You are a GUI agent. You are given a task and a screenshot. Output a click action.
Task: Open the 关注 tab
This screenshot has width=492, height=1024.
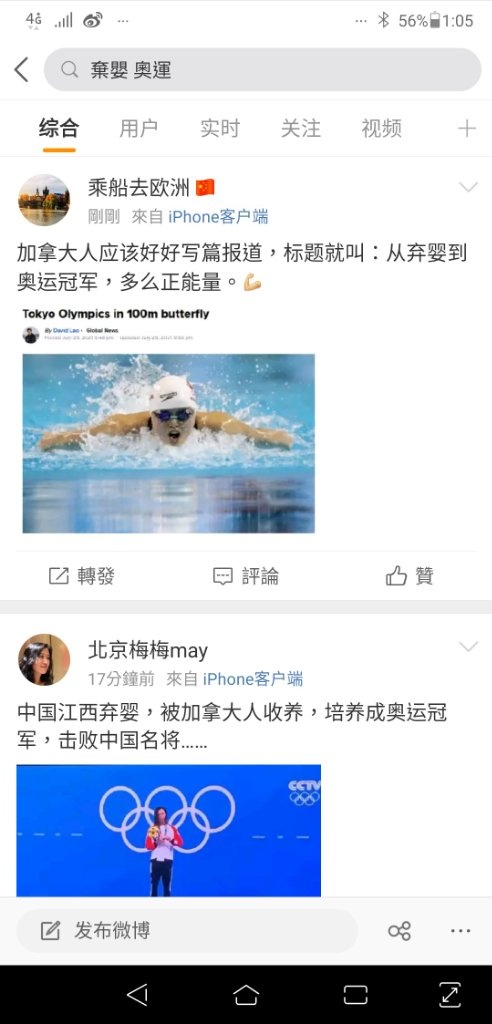coord(301,129)
